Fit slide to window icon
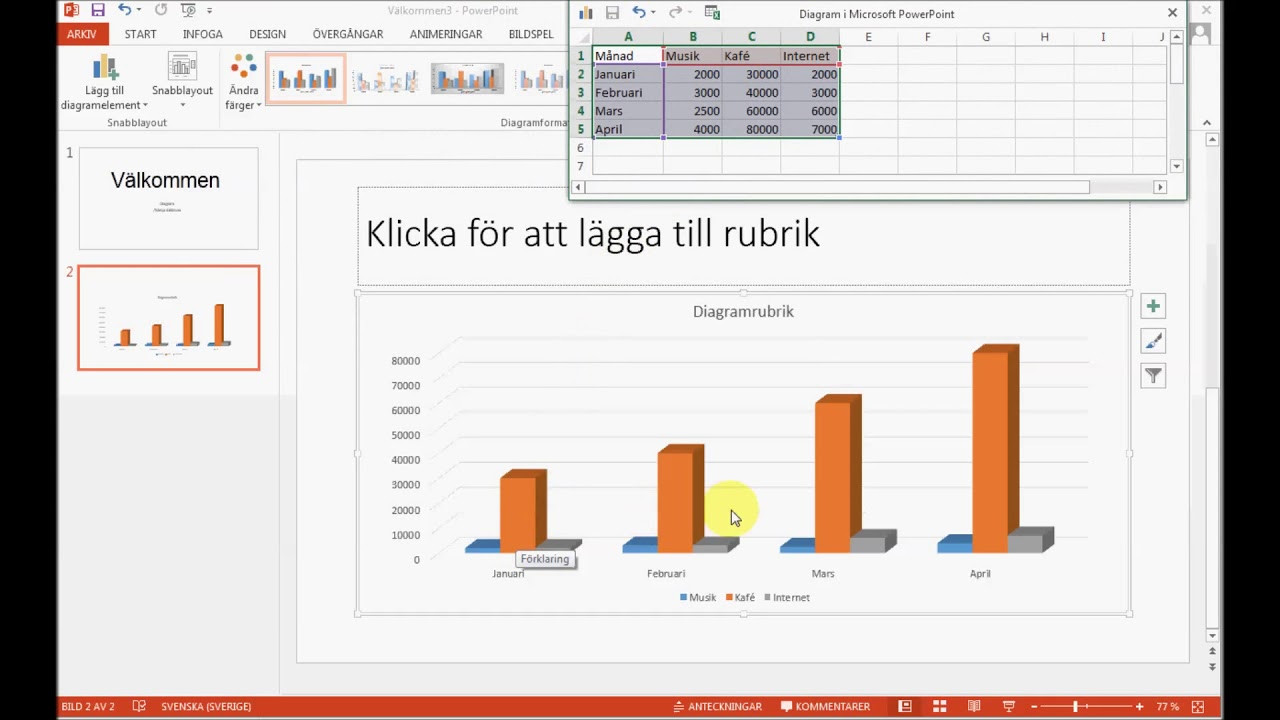The image size is (1280, 720). pyautogui.click(x=1198, y=706)
